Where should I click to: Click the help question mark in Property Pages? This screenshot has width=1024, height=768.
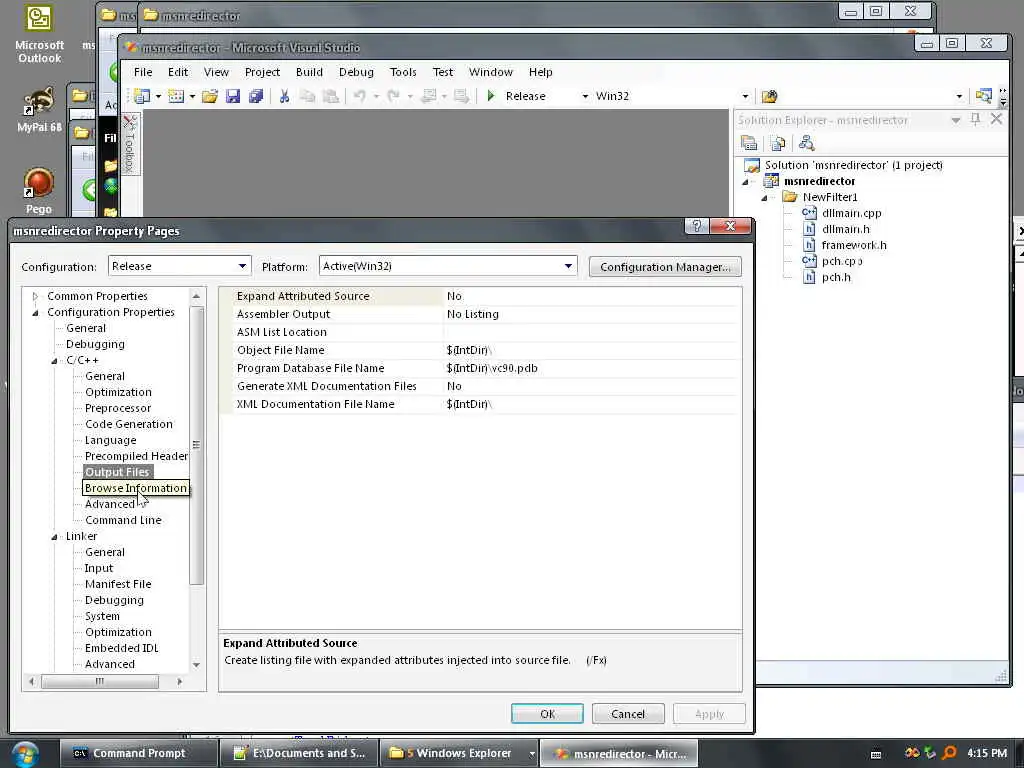(696, 226)
